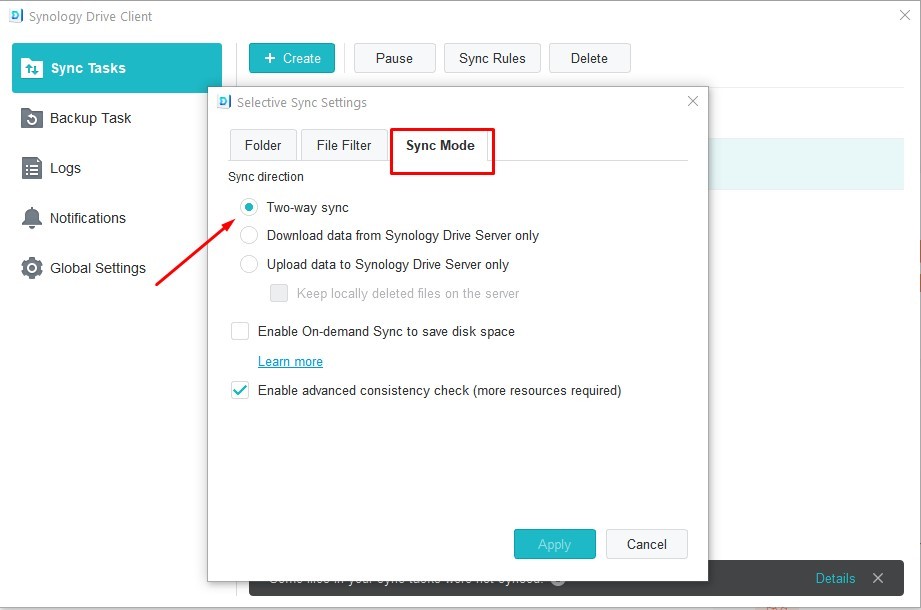Click the Backup Task folder icon
Image resolution: width=921 pixels, height=610 pixels.
tap(32, 118)
